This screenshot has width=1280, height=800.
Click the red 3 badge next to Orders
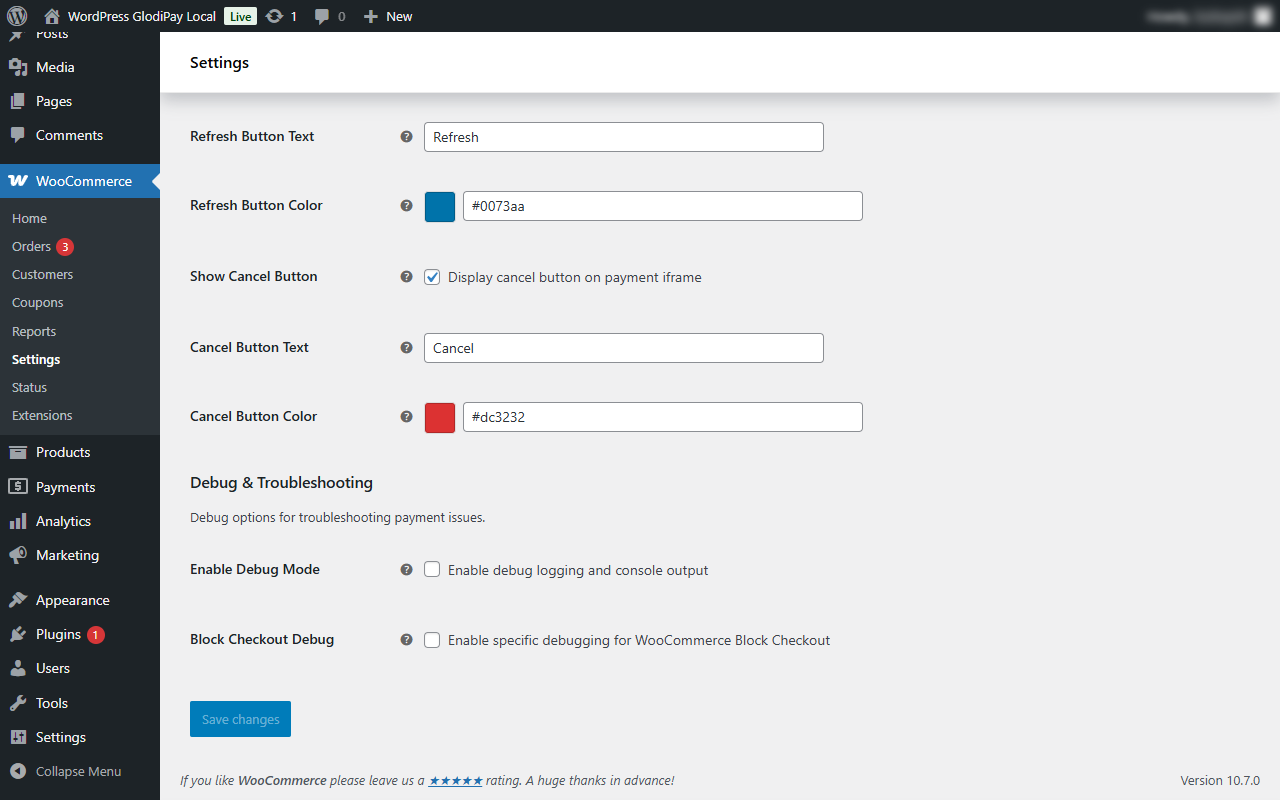click(65, 246)
